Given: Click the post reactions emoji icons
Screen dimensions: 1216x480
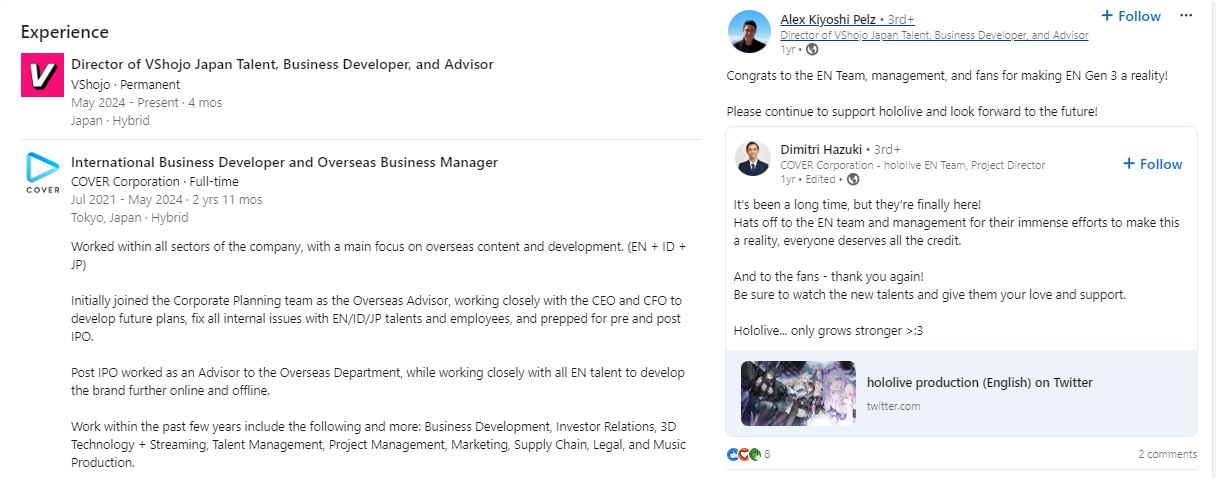Looking at the screenshot, I should pyautogui.click(x=745, y=454).
